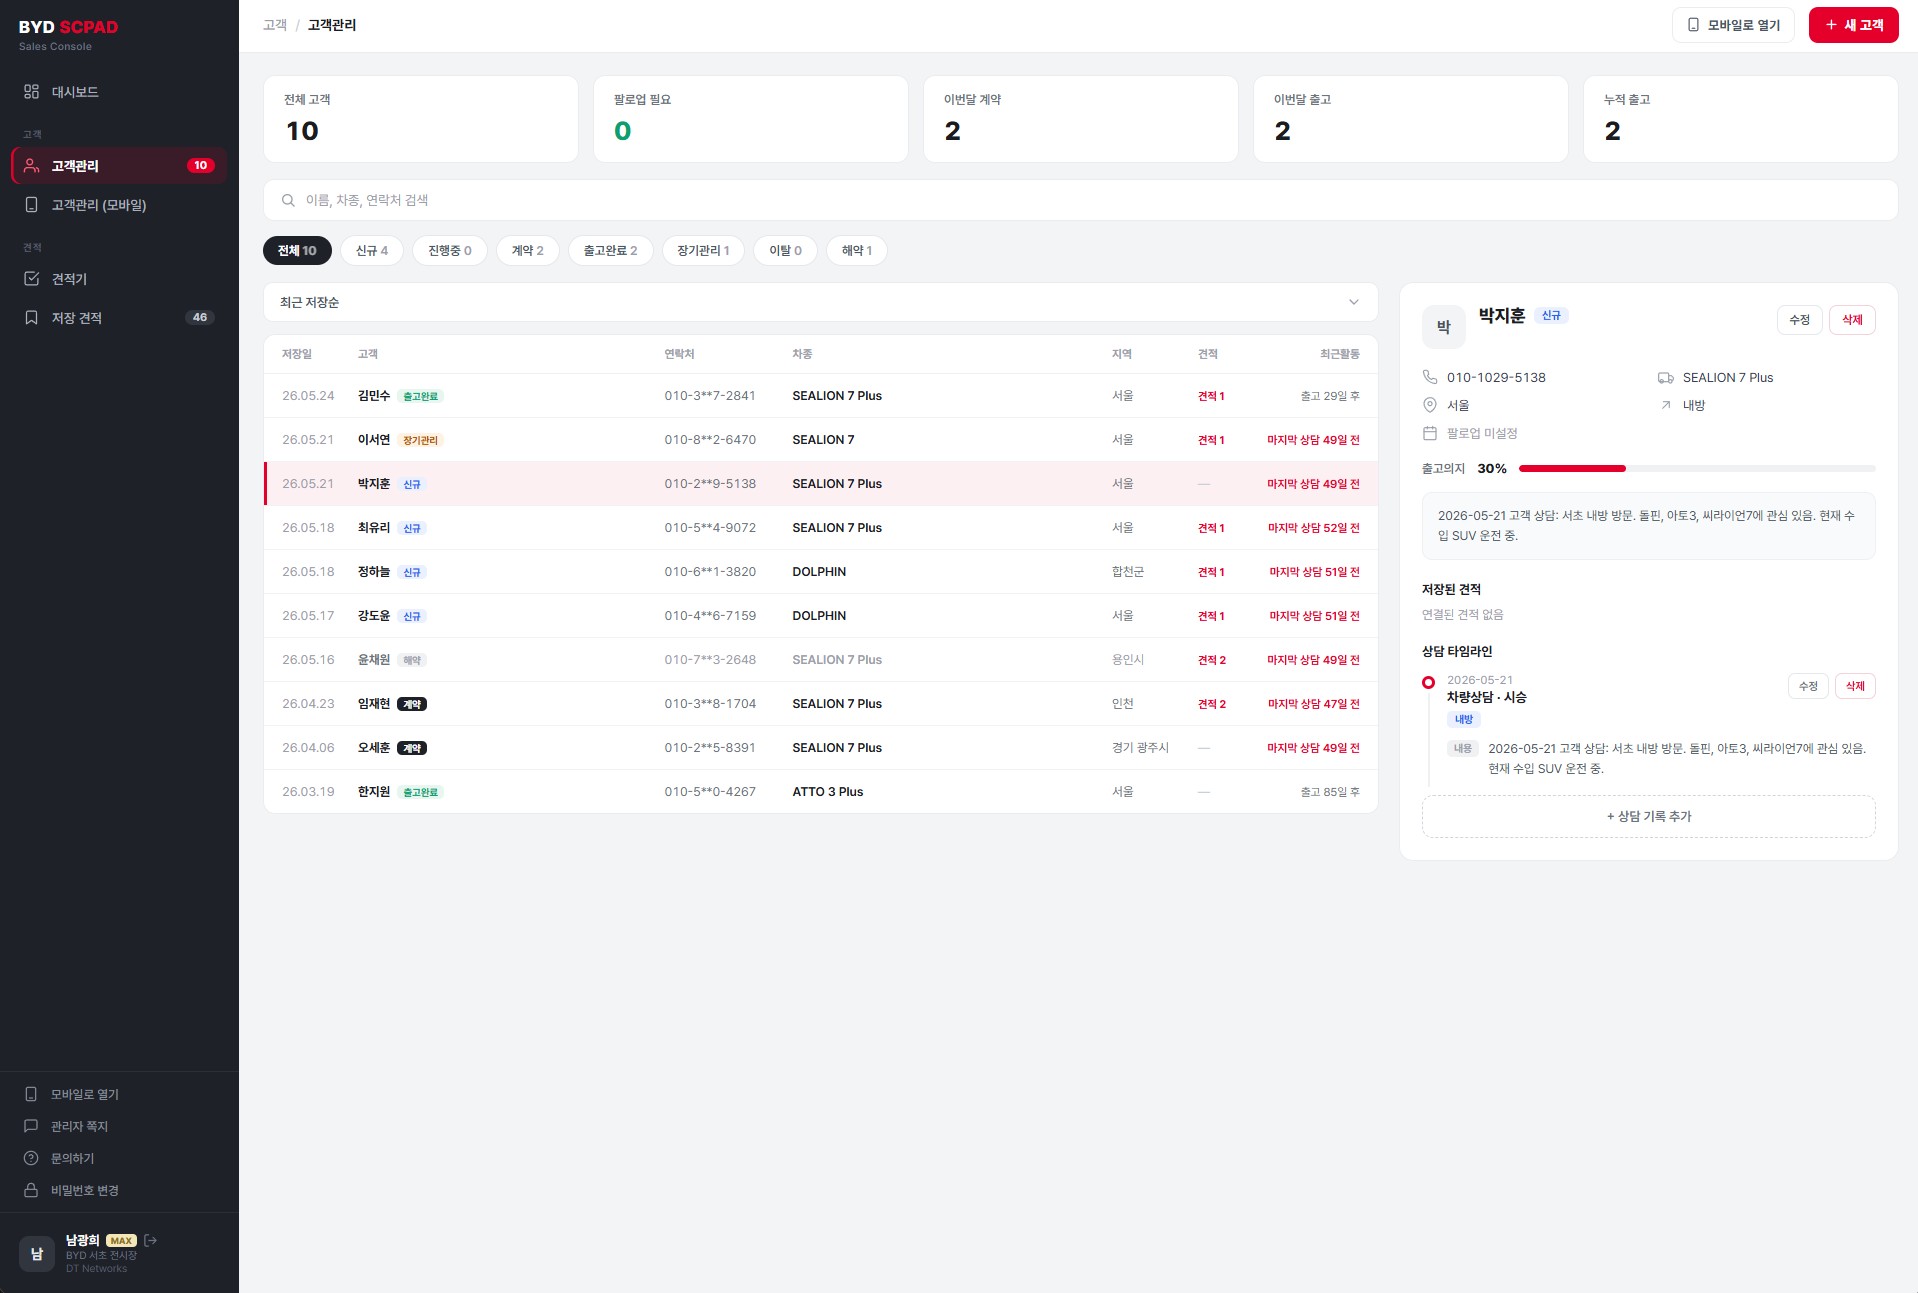Image resolution: width=1918 pixels, height=1293 pixels.
Task: Click the logout icon next to 남광희
Action: pyautogui.click(x=151, y=1240)
